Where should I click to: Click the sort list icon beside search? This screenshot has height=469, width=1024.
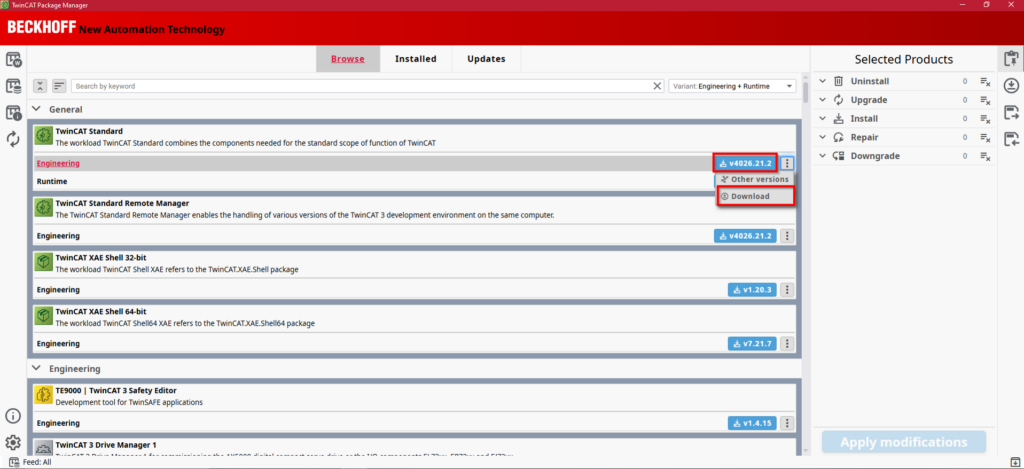(x=59, y=86)
